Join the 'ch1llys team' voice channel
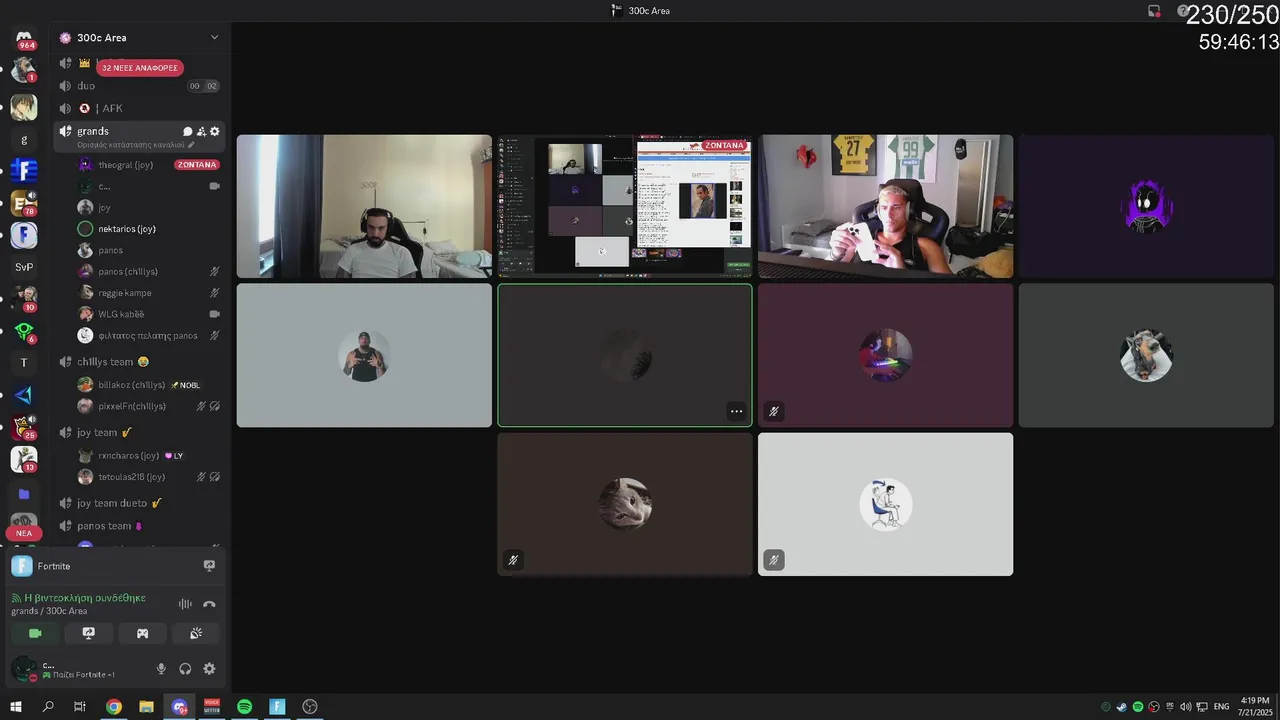Image resolution: width=1280 pixels, height=720 pixels. click(x=139, y=362)
